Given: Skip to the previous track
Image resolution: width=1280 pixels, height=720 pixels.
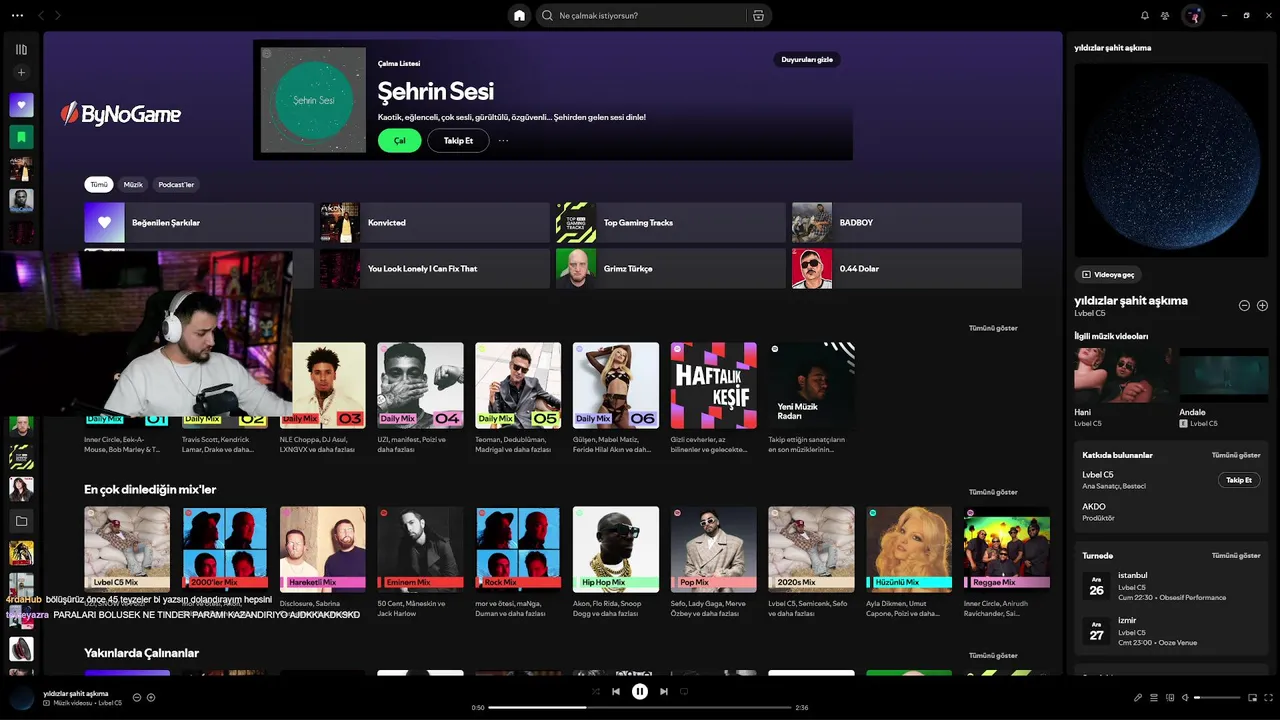Looking at the screenshot, I should click(x=616, y=691).
